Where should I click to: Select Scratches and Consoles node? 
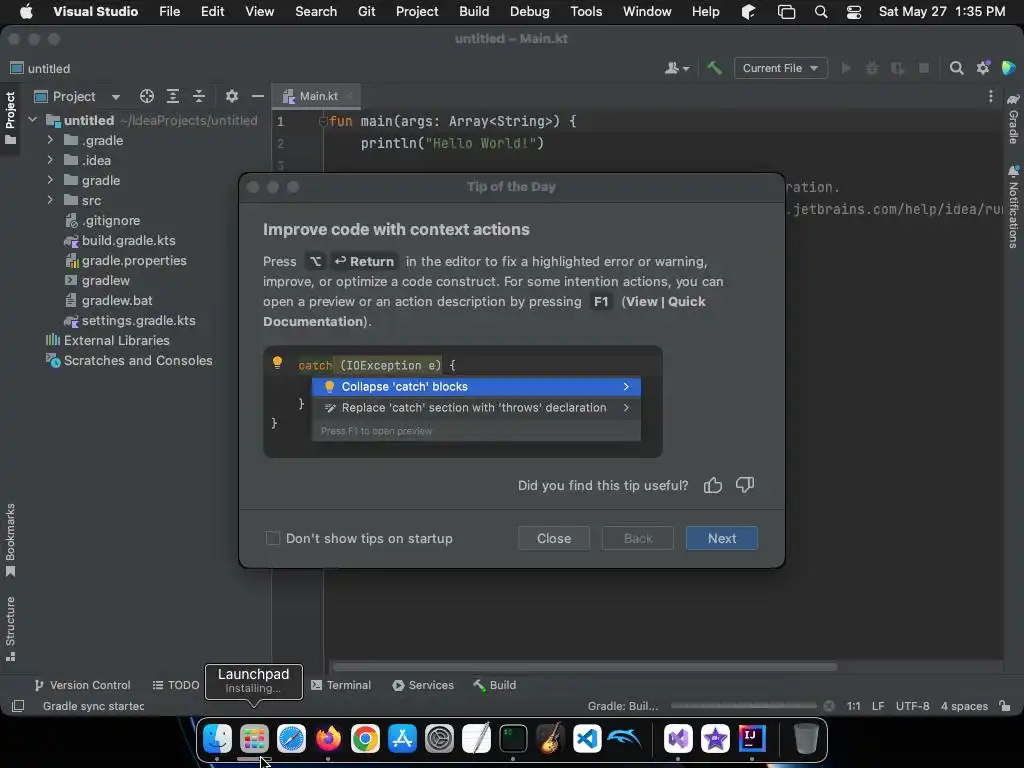(129, 360)
